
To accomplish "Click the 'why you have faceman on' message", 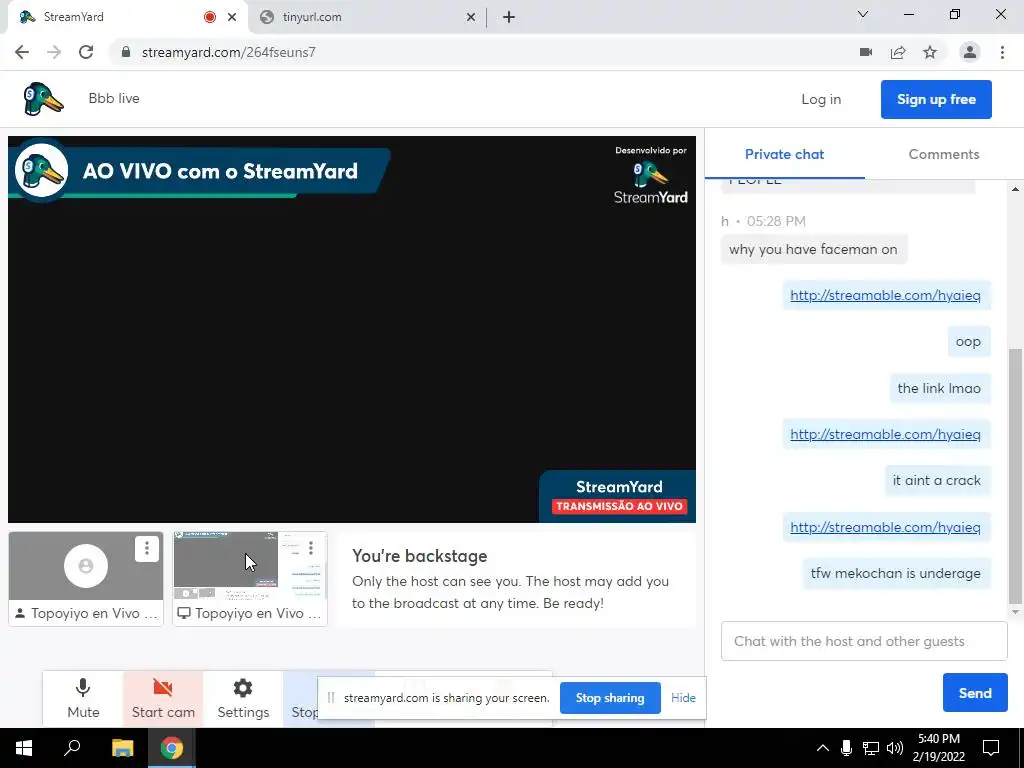I will pyautogui.click(x=813, y=249).
